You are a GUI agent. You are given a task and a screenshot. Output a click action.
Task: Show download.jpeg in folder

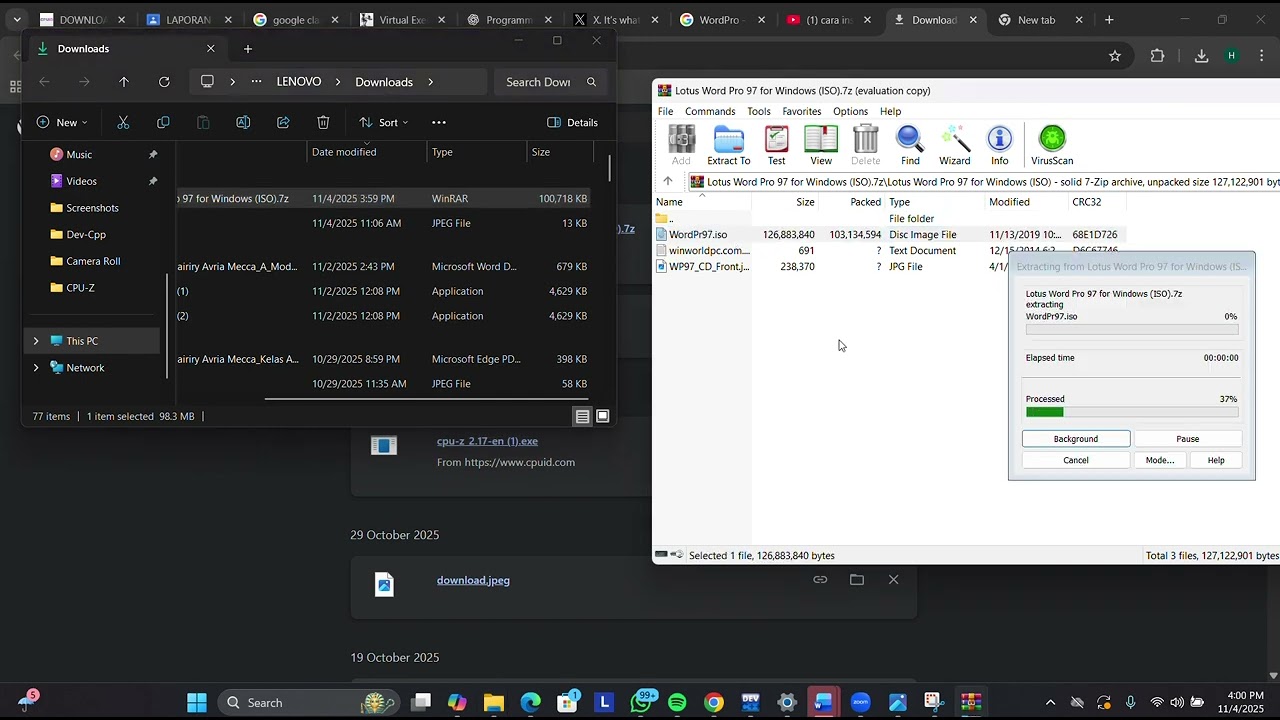click(x=857, y=579)
